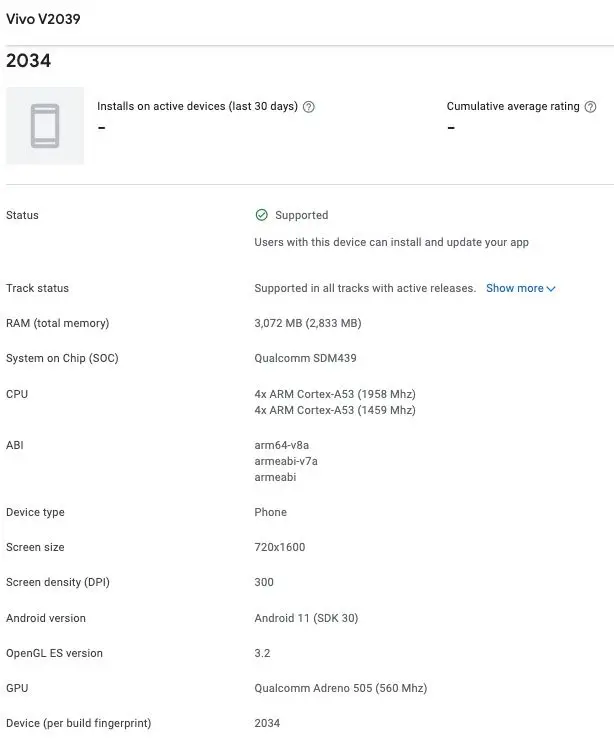Click the Installs on active devices label
This screenshot has width=614, height=746.
coord(197,106)
